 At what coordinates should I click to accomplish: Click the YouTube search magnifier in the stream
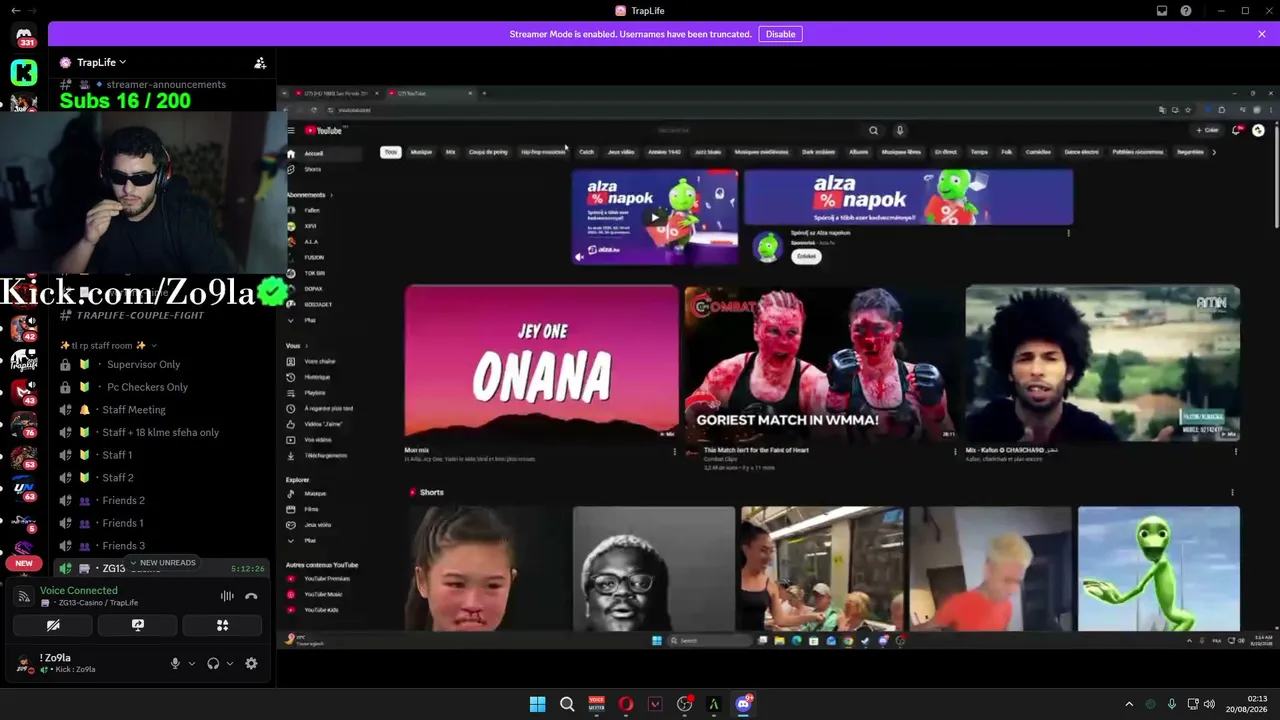point(873,130)
